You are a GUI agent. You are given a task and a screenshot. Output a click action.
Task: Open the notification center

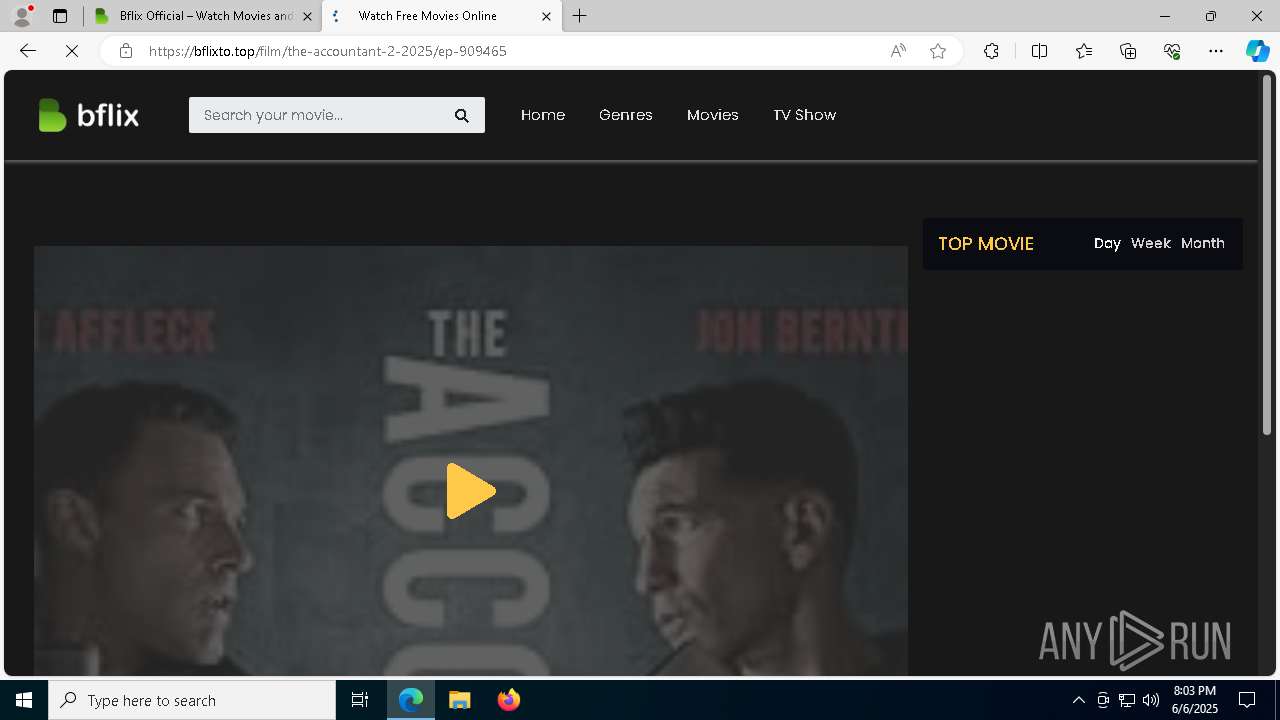(1247, 700)
